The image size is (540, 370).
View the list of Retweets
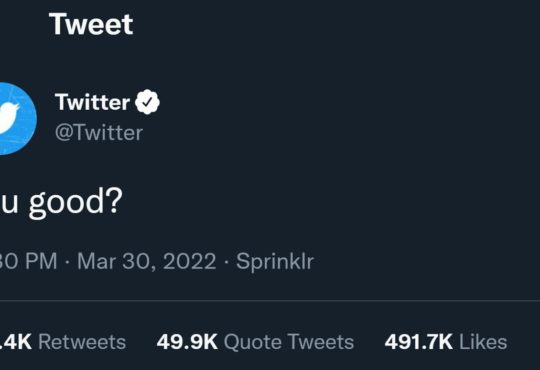63,342
